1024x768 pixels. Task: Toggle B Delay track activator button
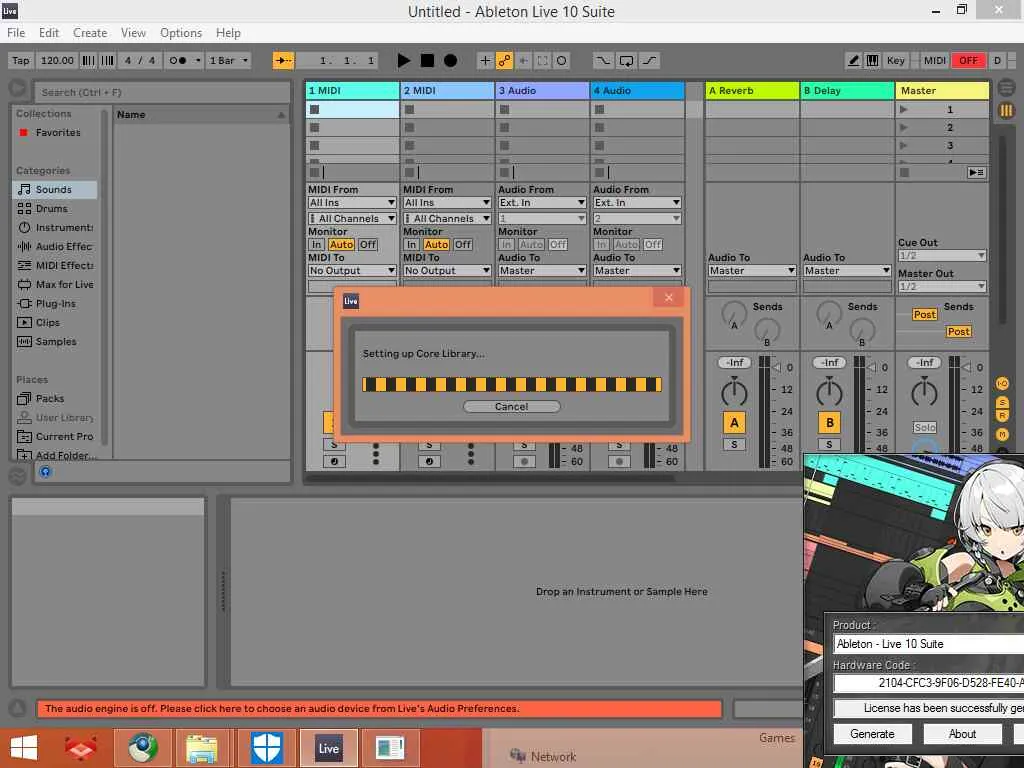[x=829, y=423]
